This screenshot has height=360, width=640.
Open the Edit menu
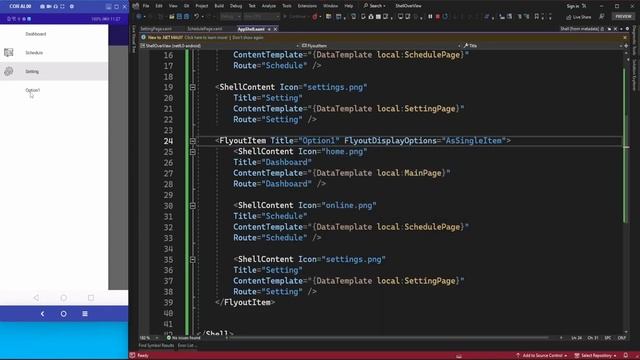159,6
